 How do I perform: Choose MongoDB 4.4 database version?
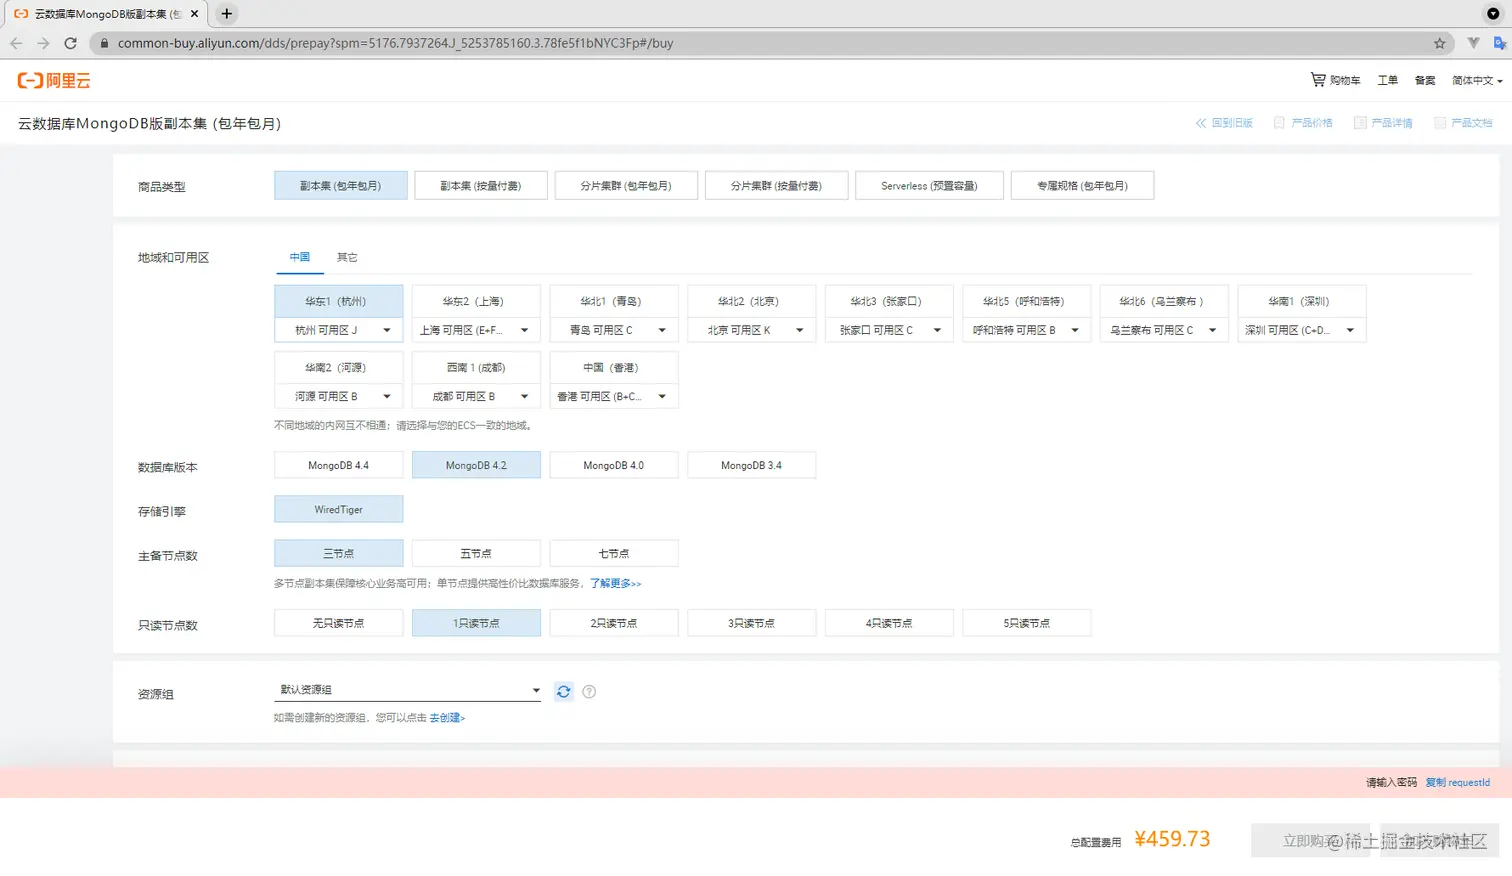tap(339, 465)
